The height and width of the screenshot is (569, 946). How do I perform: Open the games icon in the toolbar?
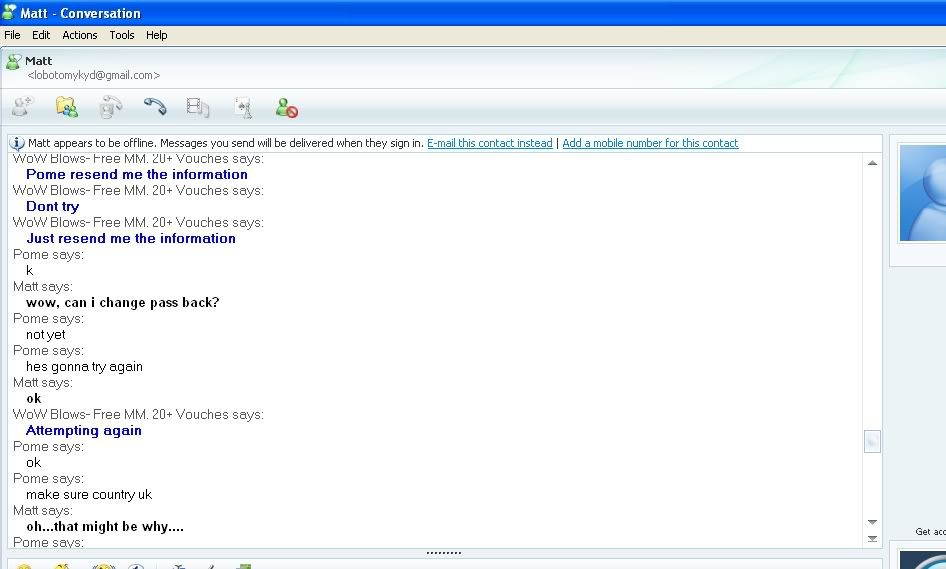[243, 107]
